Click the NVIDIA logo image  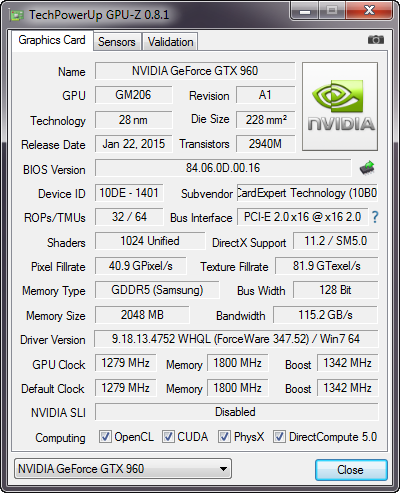(340, 106)
